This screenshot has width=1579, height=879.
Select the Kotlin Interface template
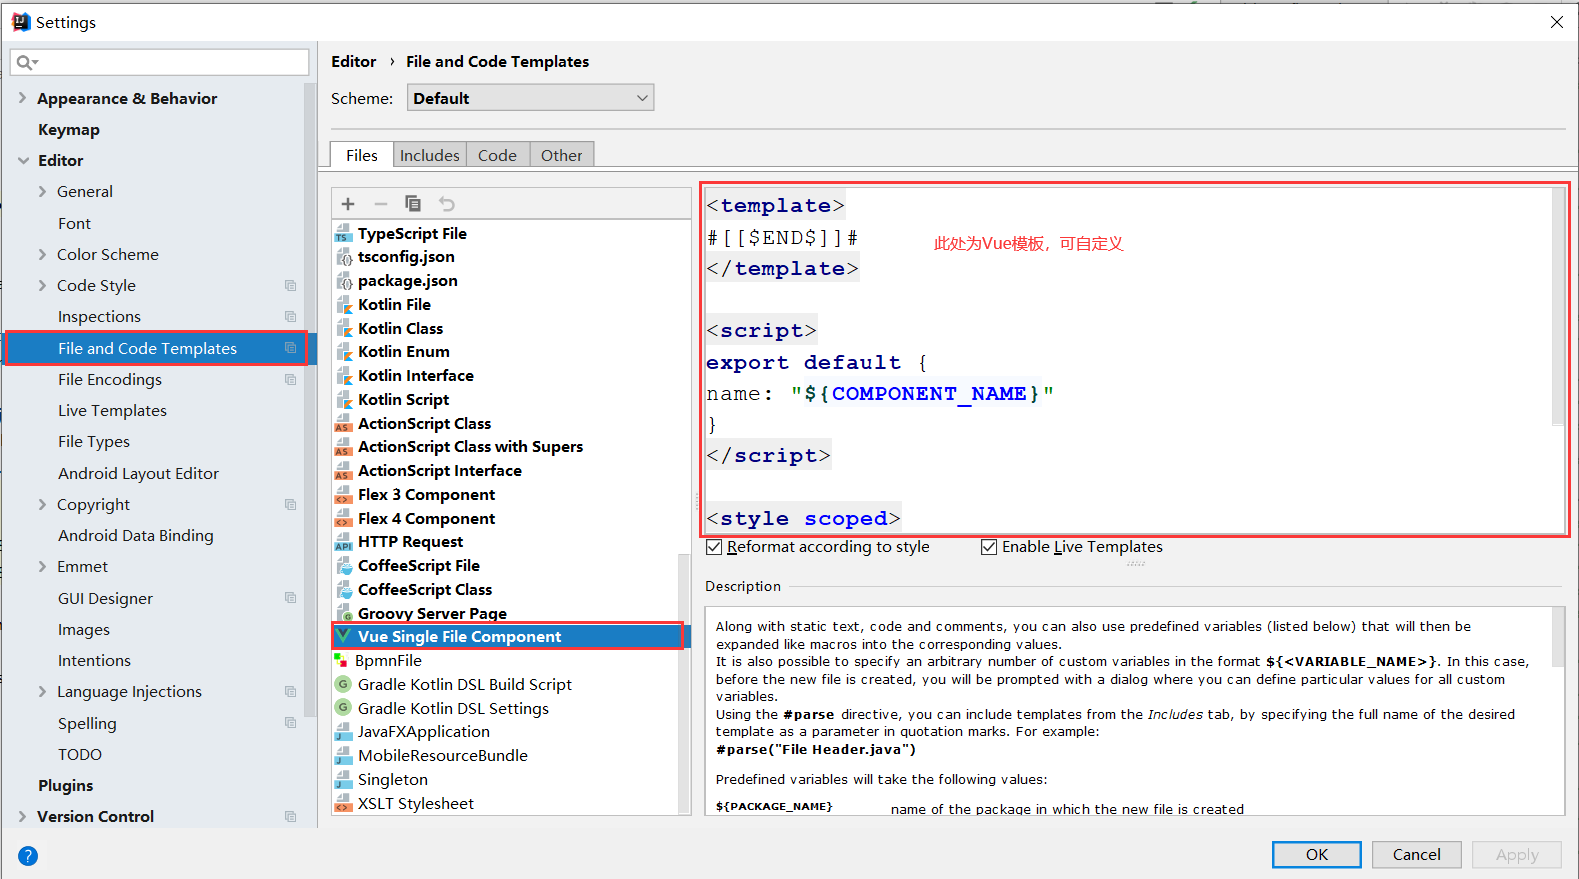point(416,376)
